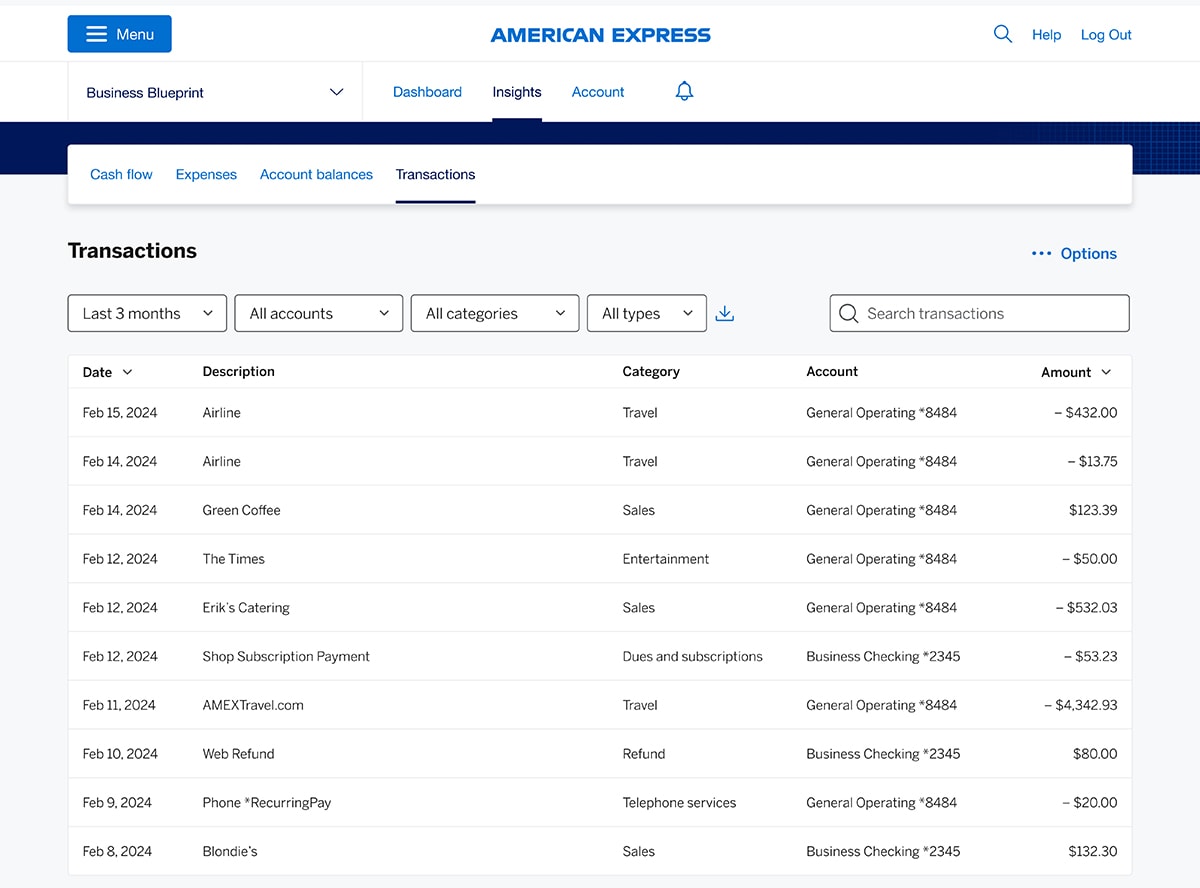Screen dimensions: 1200x888
Task: Open the Account balances tab
Action: pyautogui.click(x=316, y=174)
